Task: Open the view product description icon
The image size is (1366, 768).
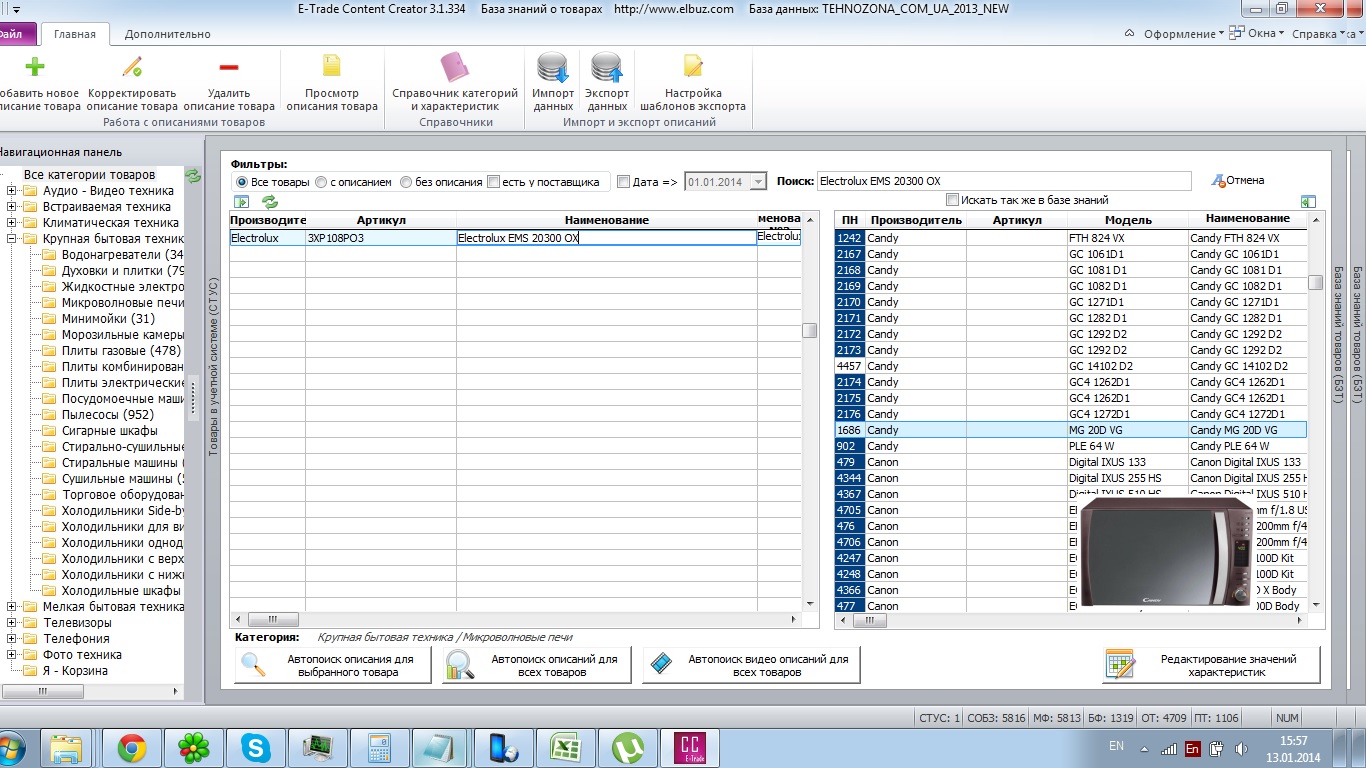Action: tap(332, 67)
